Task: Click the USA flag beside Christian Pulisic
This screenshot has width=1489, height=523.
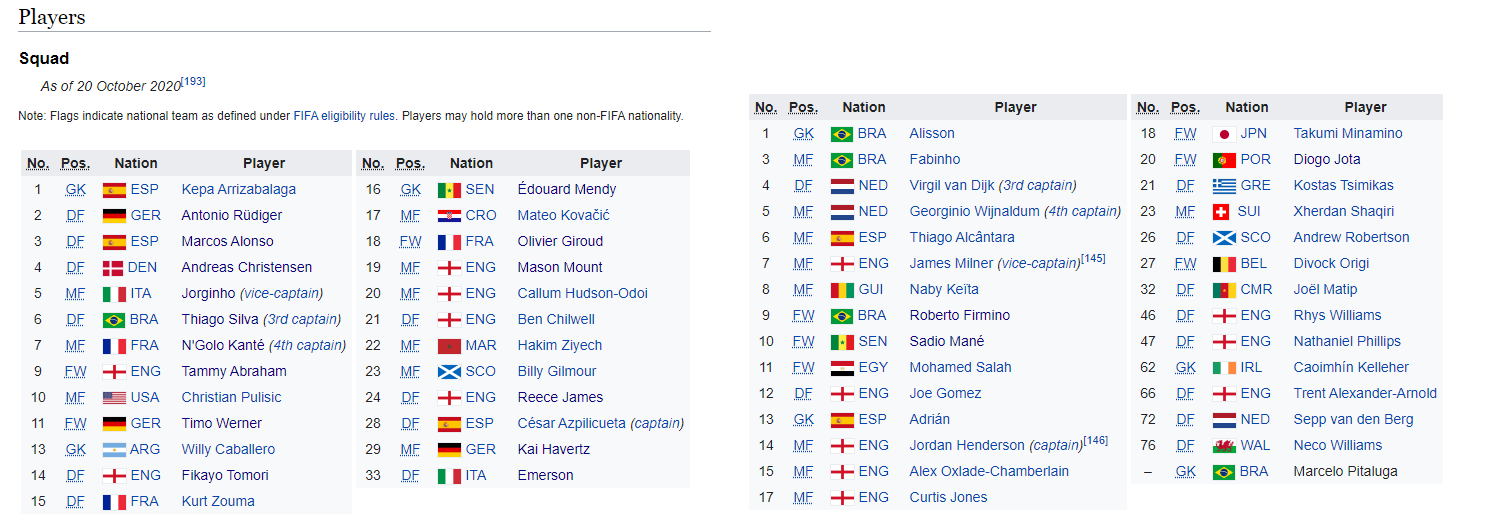Action: [x=114, y=398]
